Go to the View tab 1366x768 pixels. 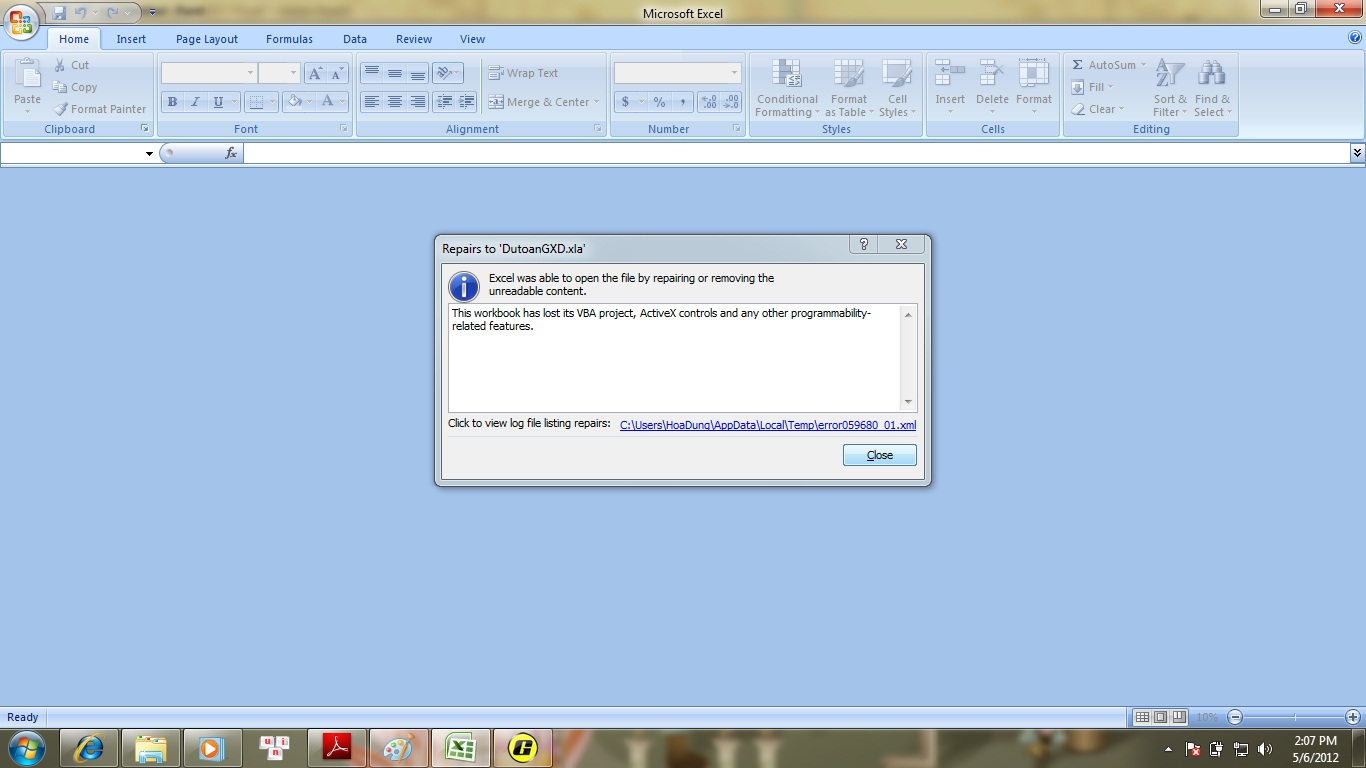pos(472,39)
